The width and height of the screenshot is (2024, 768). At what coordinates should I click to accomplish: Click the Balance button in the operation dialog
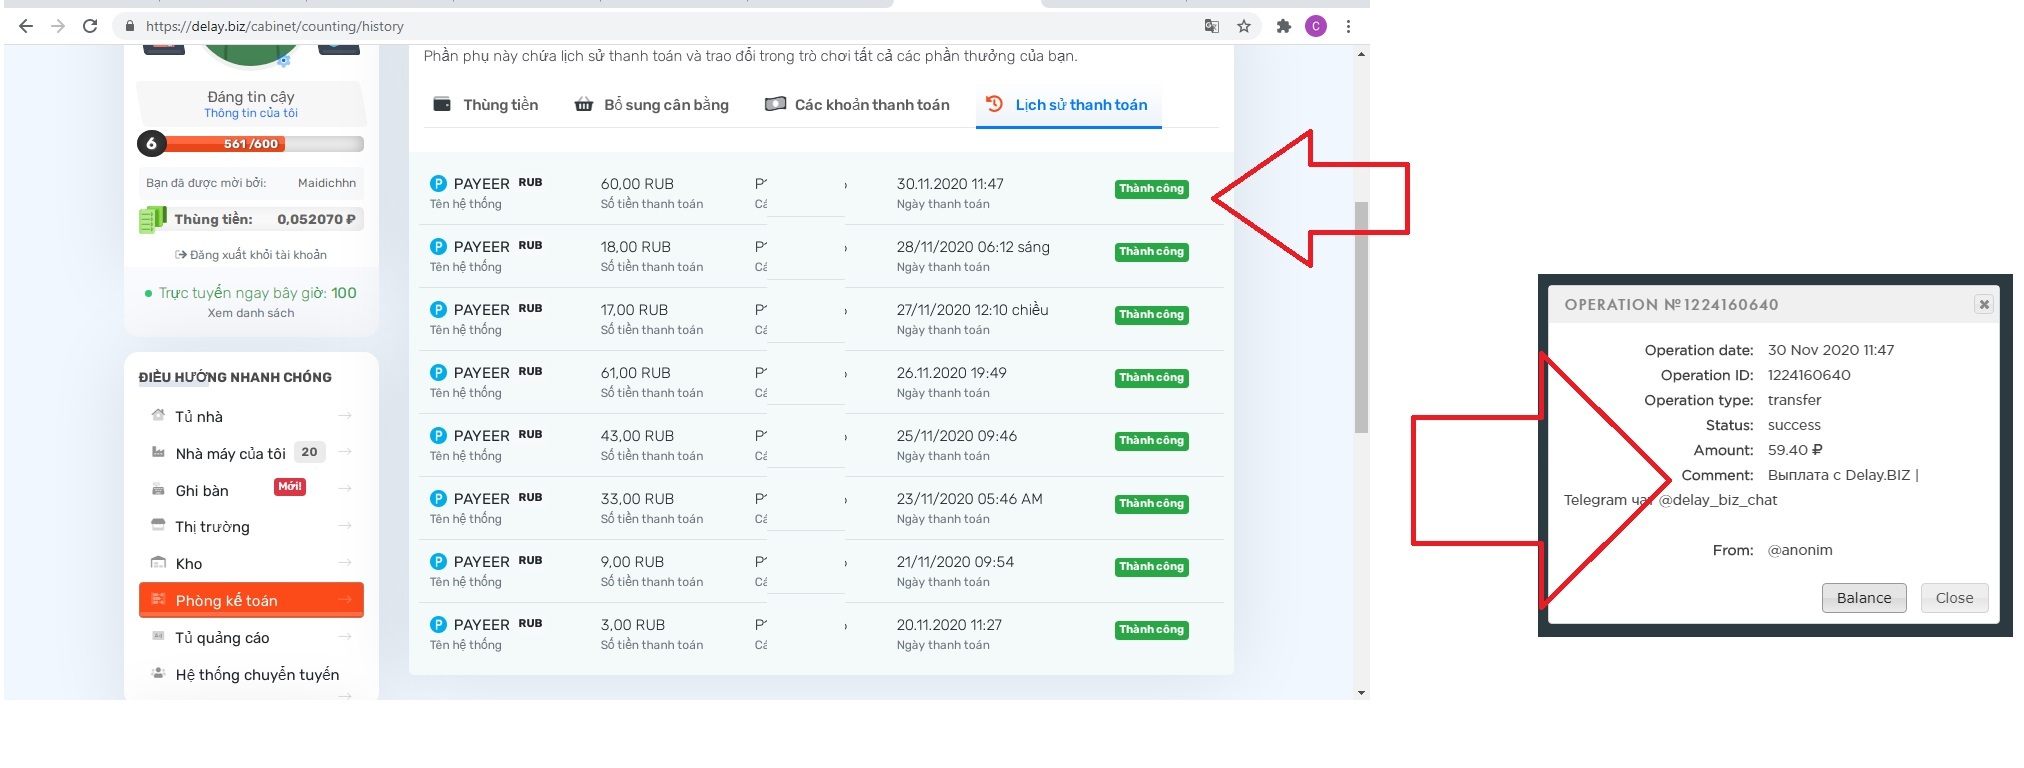(1863, 598)
